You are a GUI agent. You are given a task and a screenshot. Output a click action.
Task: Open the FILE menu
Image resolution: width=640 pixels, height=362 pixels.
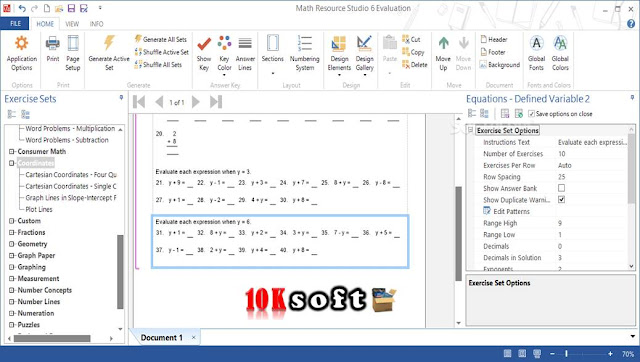15,24
